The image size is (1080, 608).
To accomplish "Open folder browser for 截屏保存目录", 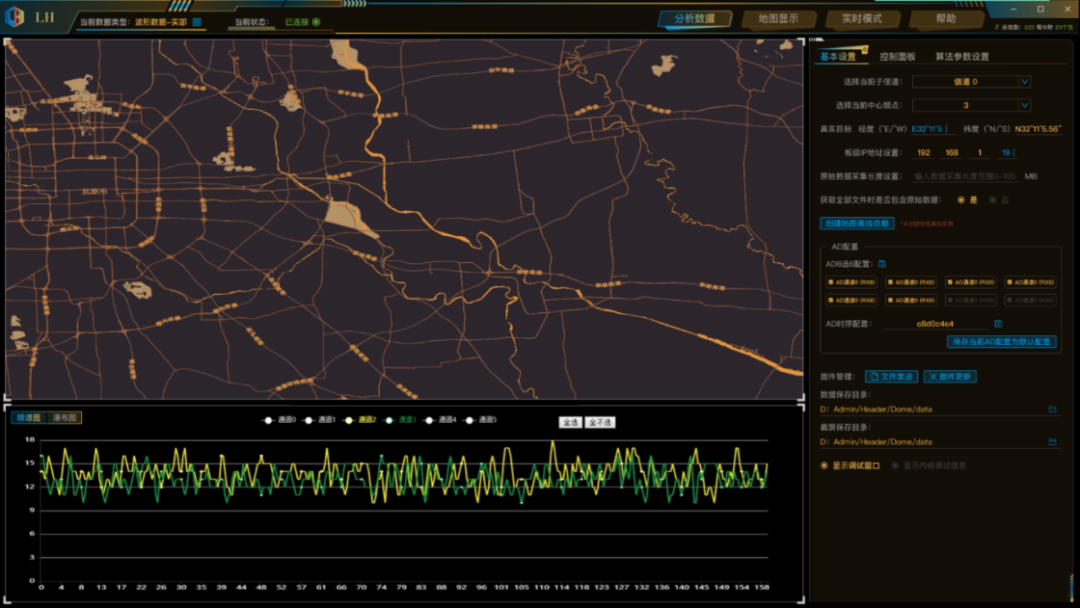I will pos(1052,441).
